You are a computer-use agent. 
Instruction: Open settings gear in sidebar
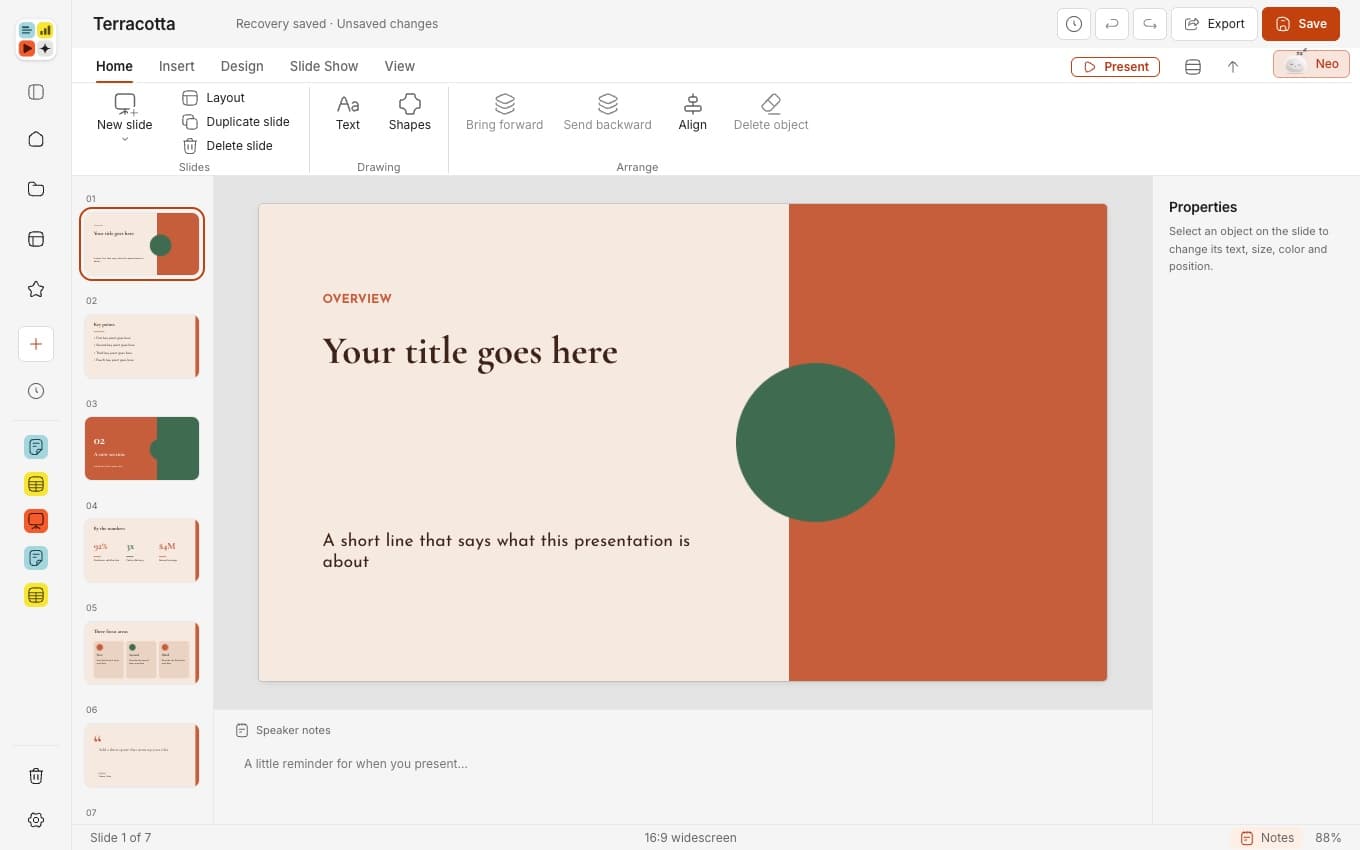[36, 820]
